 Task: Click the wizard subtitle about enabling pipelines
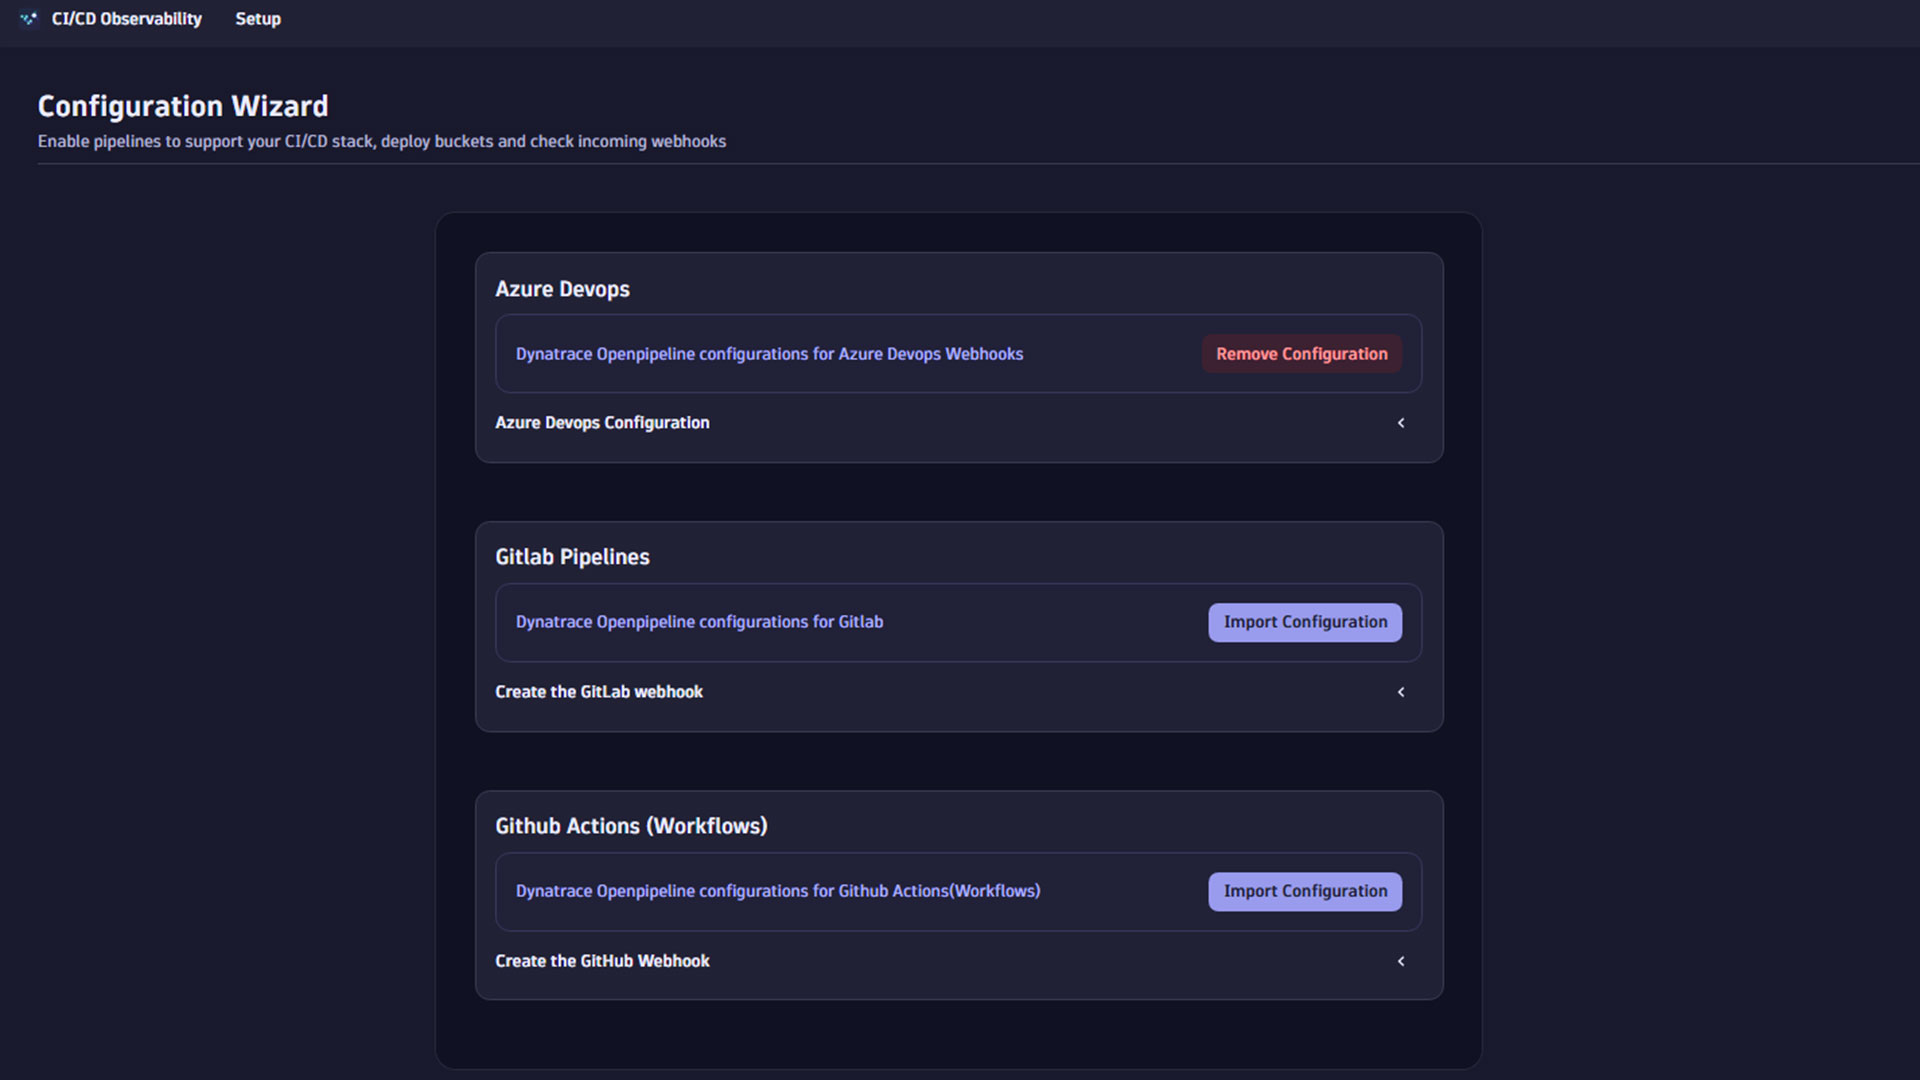[381, 141]
